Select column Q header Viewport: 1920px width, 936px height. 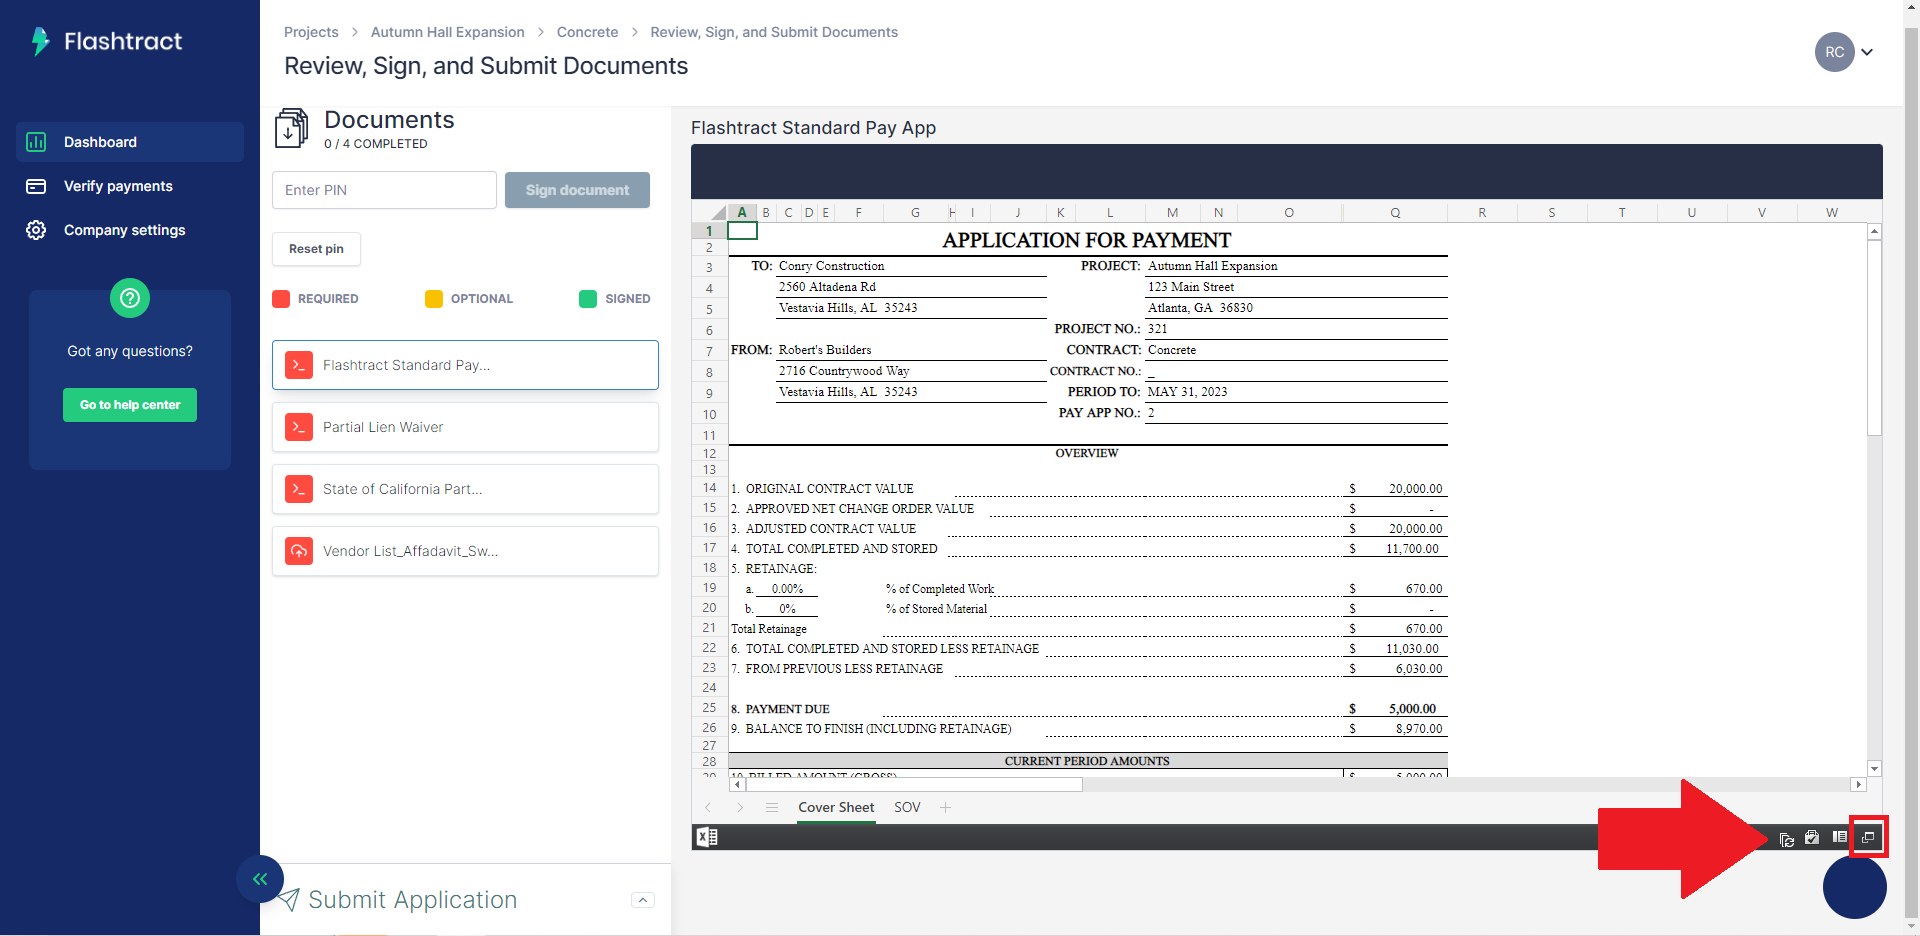point(1394,212)
